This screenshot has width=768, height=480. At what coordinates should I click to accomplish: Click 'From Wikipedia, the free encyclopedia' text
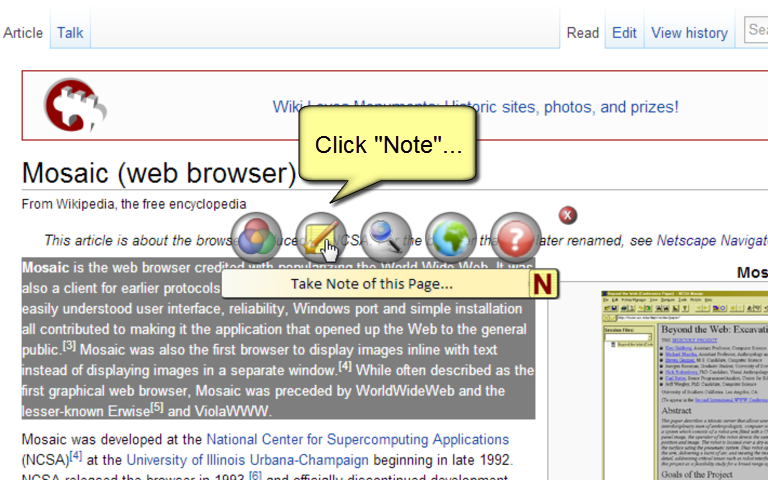tap(134, 204)
